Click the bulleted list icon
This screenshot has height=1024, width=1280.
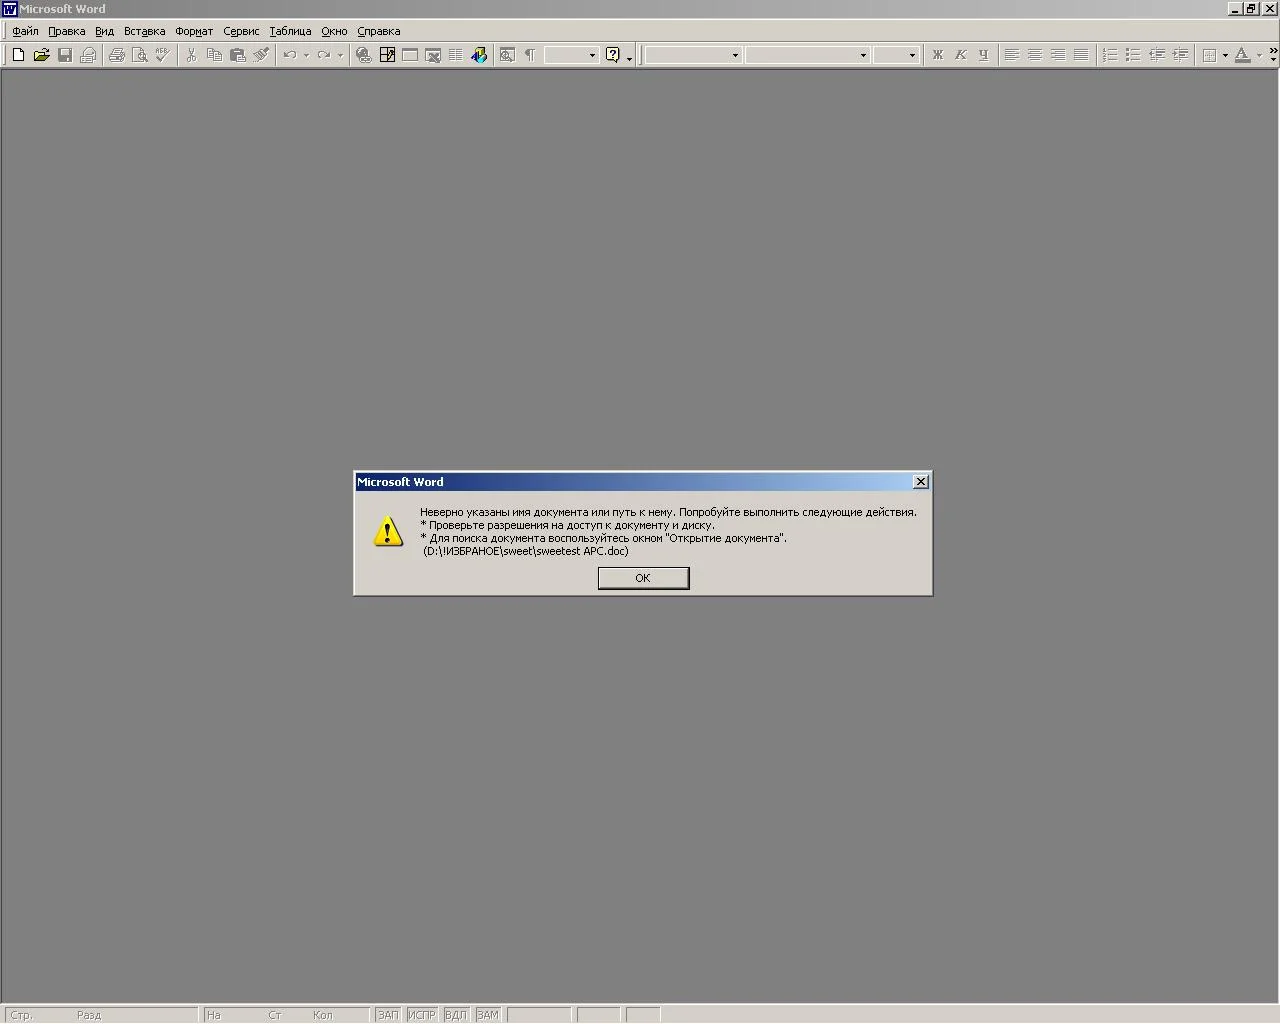(x=1133, y=55)
